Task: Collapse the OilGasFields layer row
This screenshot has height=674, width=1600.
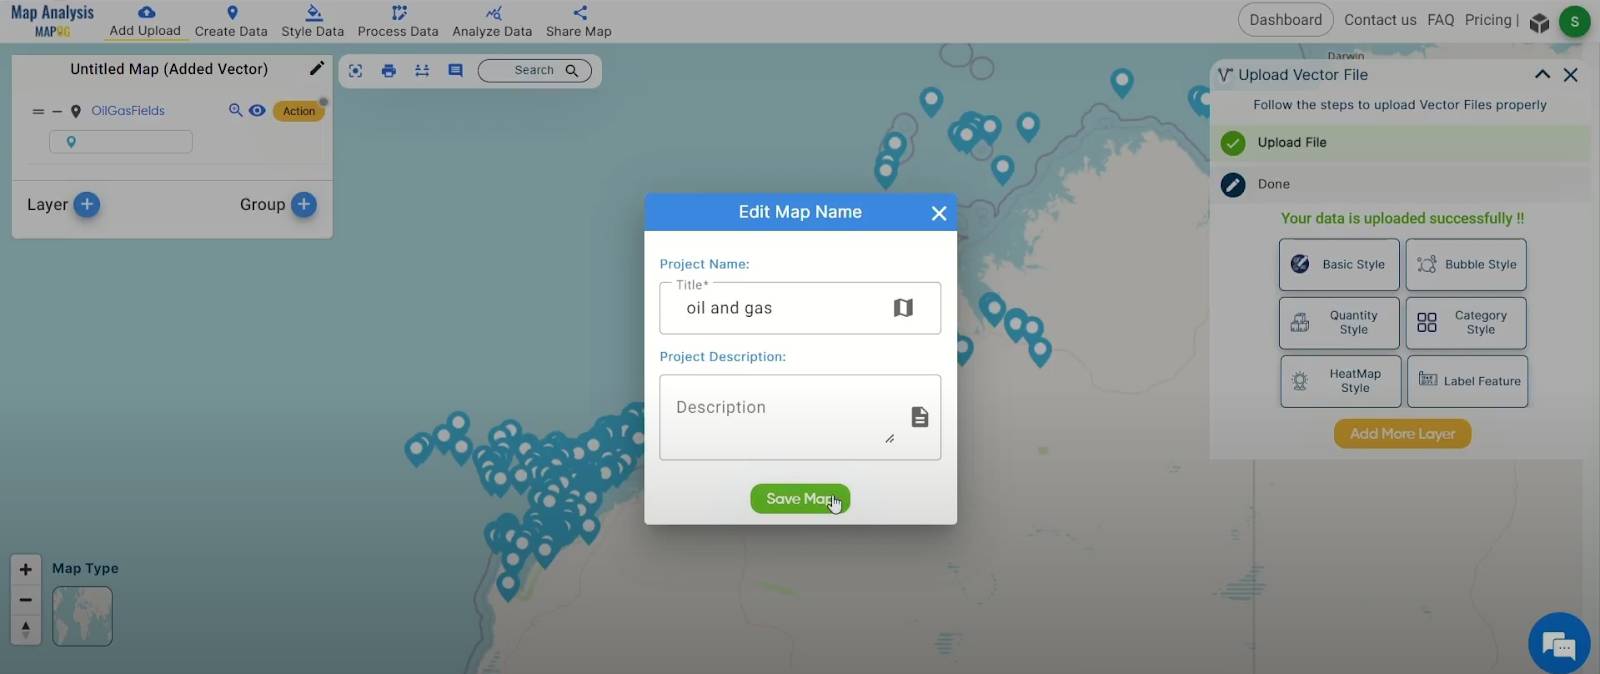Action: tap(57, 111)
